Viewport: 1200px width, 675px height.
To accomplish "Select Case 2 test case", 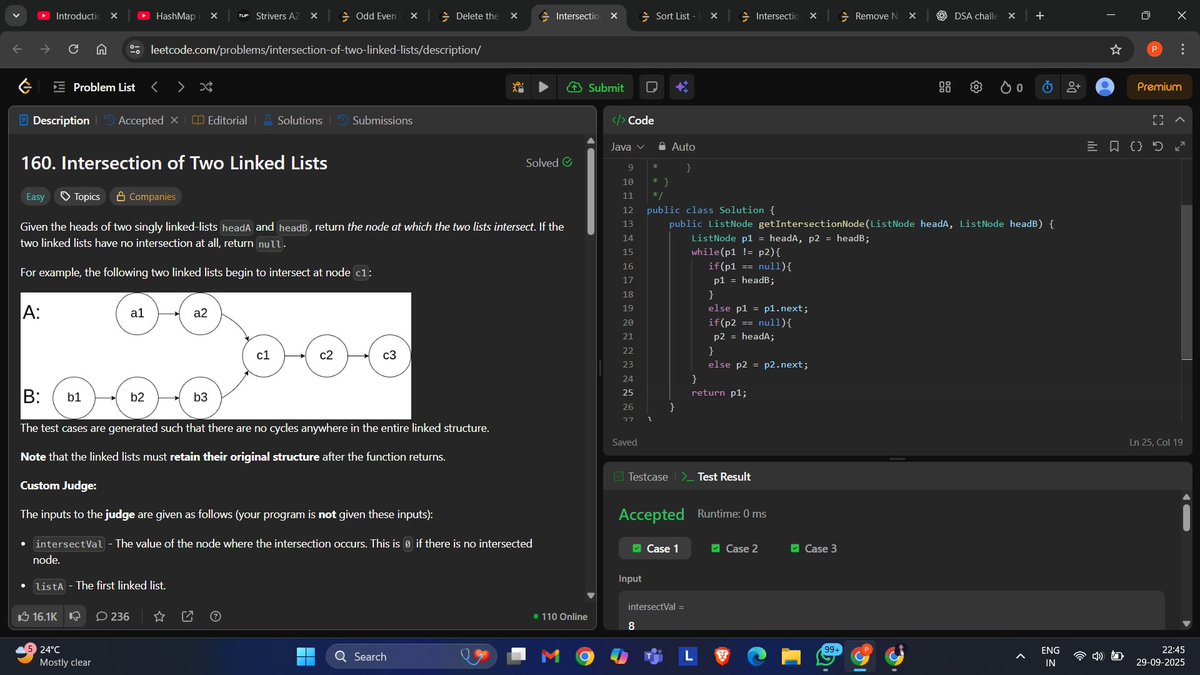I will tap(734, 548).
